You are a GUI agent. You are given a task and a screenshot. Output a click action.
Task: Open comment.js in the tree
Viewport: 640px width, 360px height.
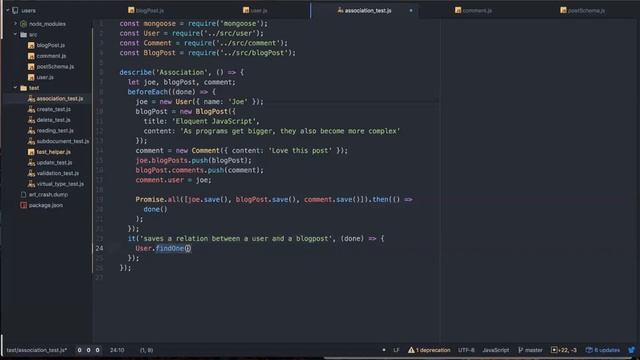coord(51,56)
